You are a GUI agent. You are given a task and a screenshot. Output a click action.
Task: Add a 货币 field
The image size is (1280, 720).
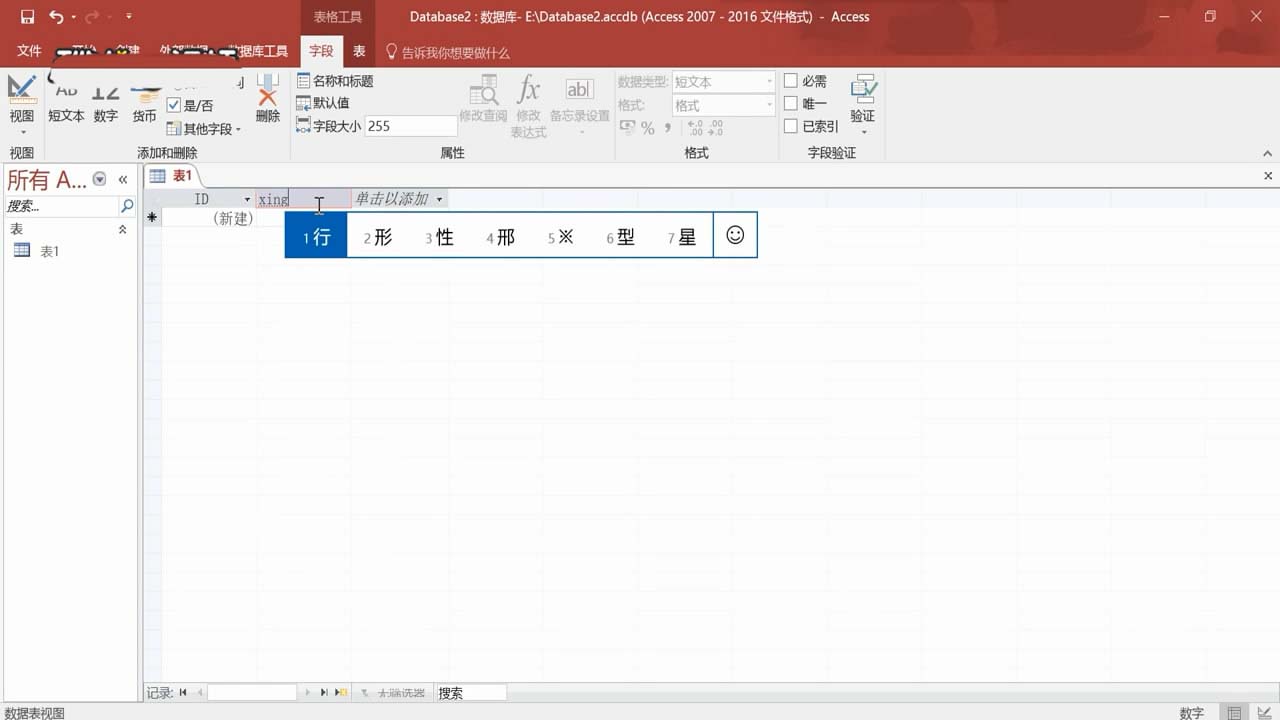click(145, 104)
